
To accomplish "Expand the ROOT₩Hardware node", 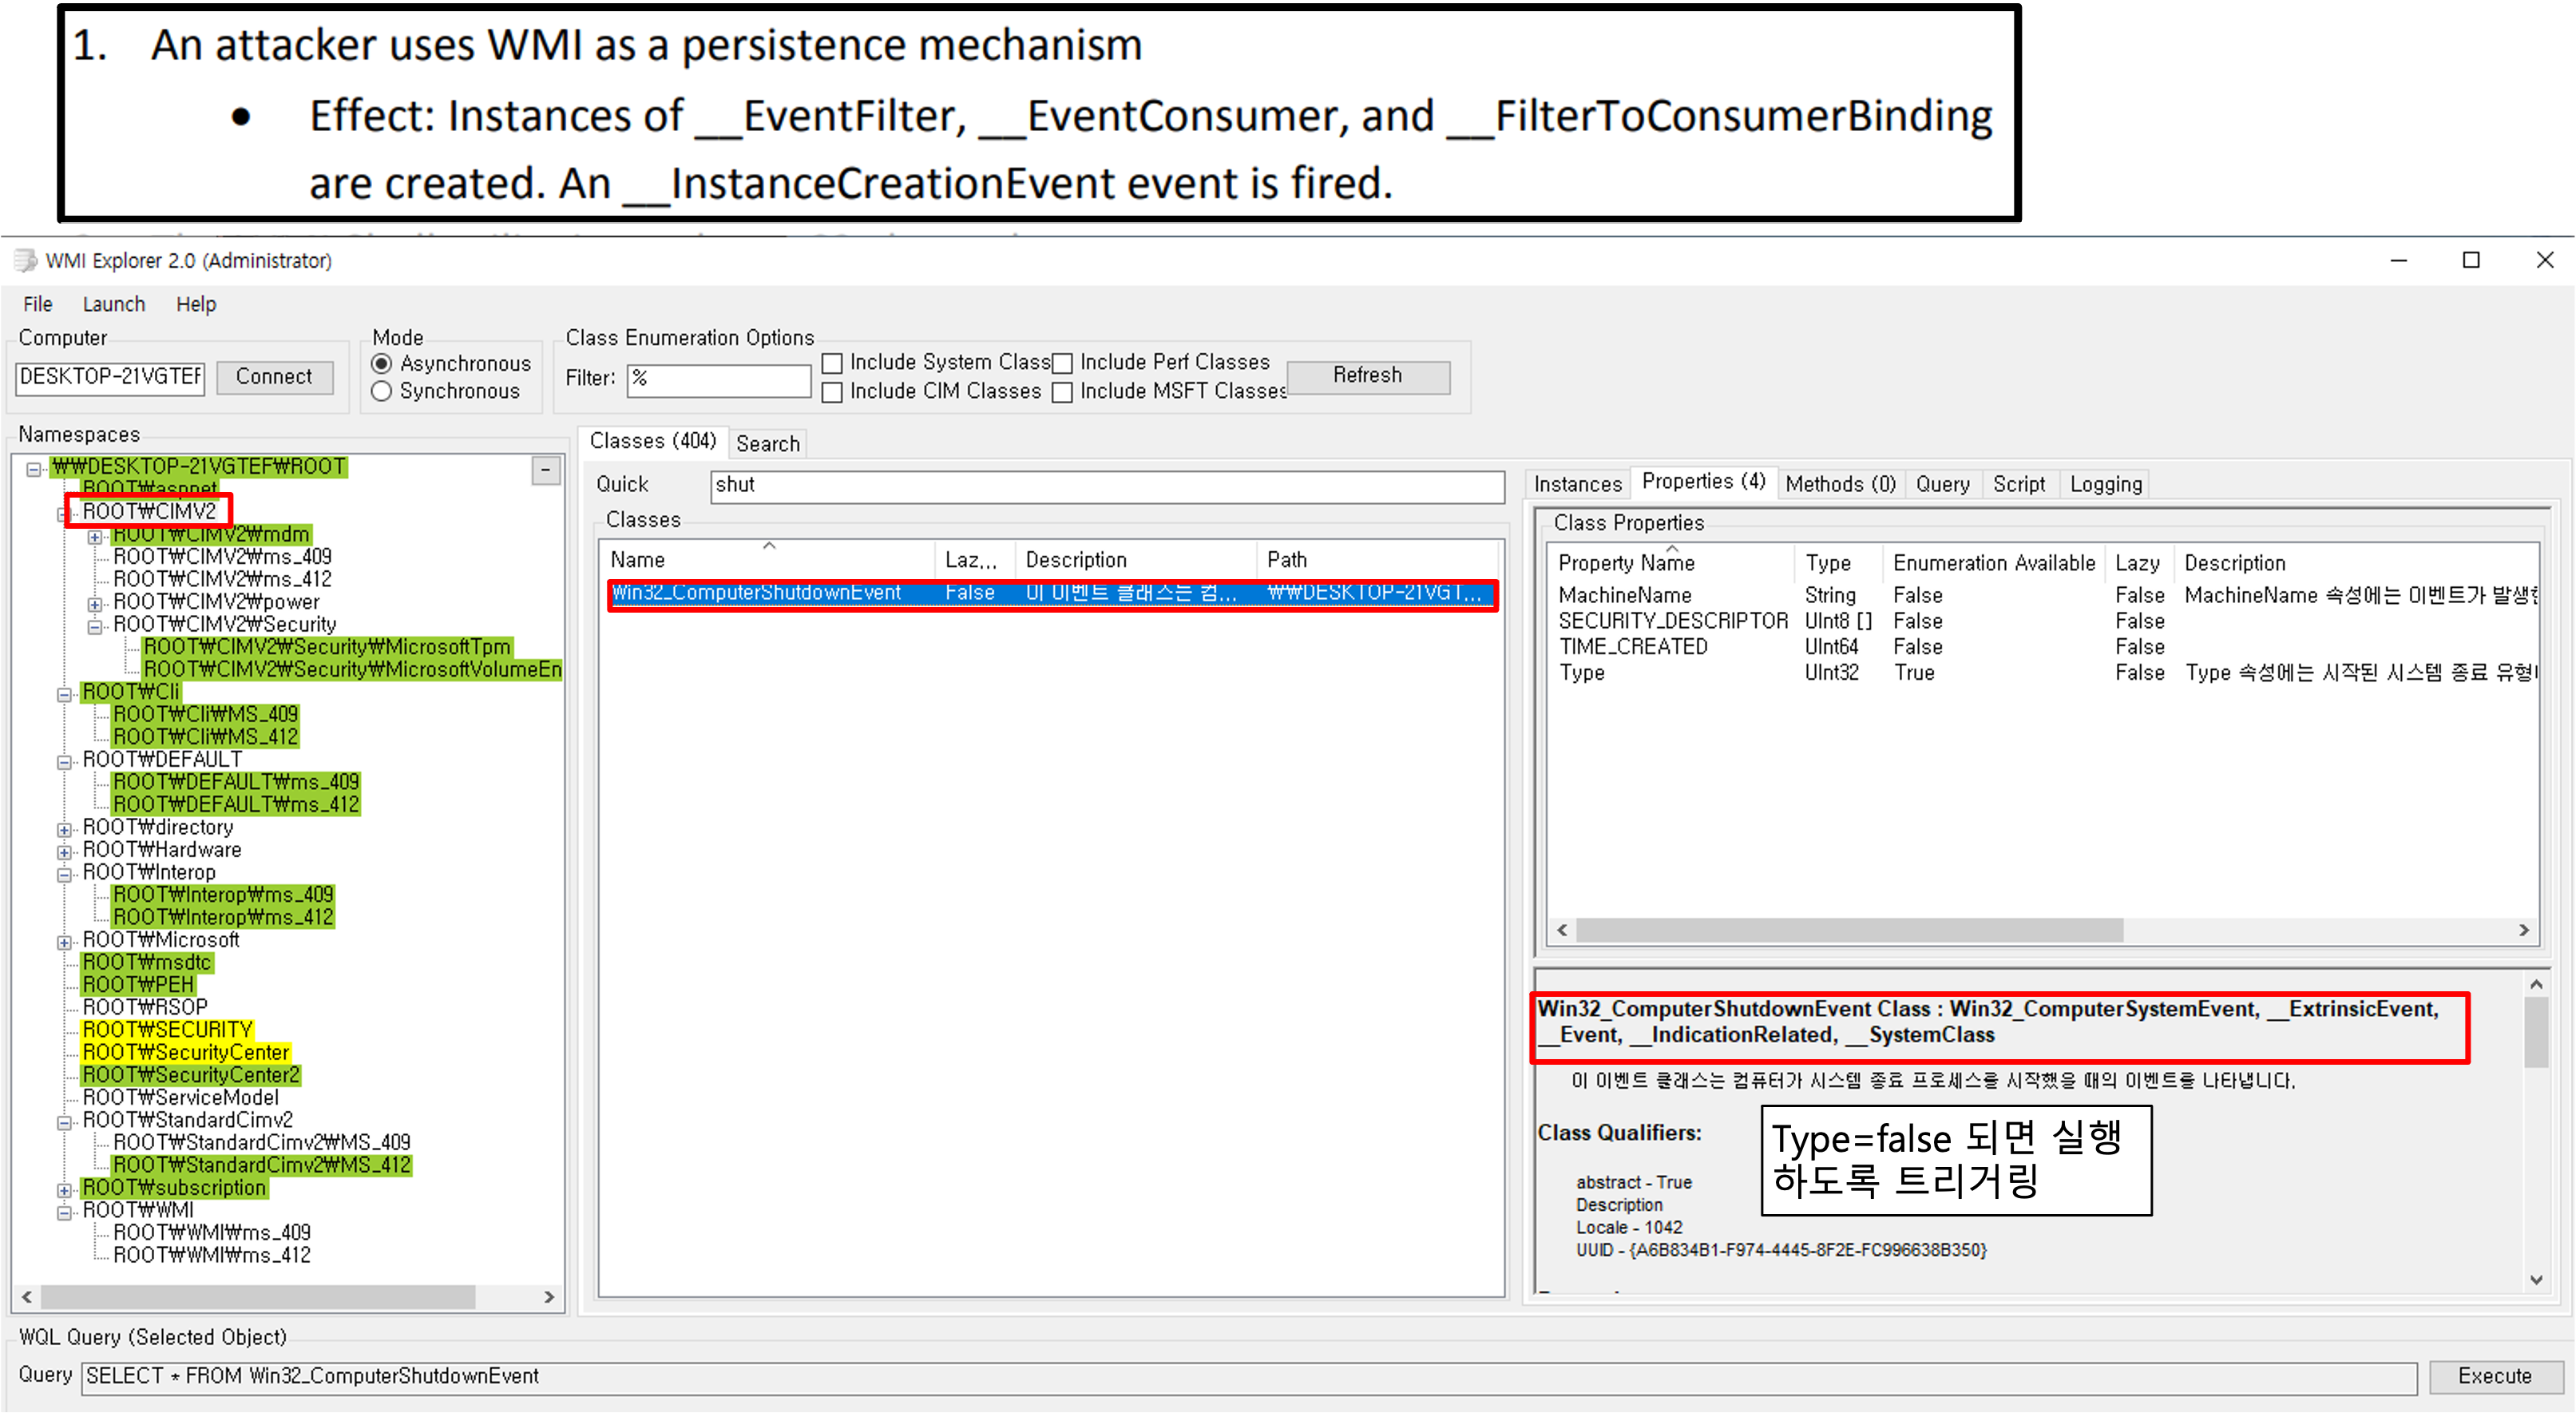I will pos(64,852).
